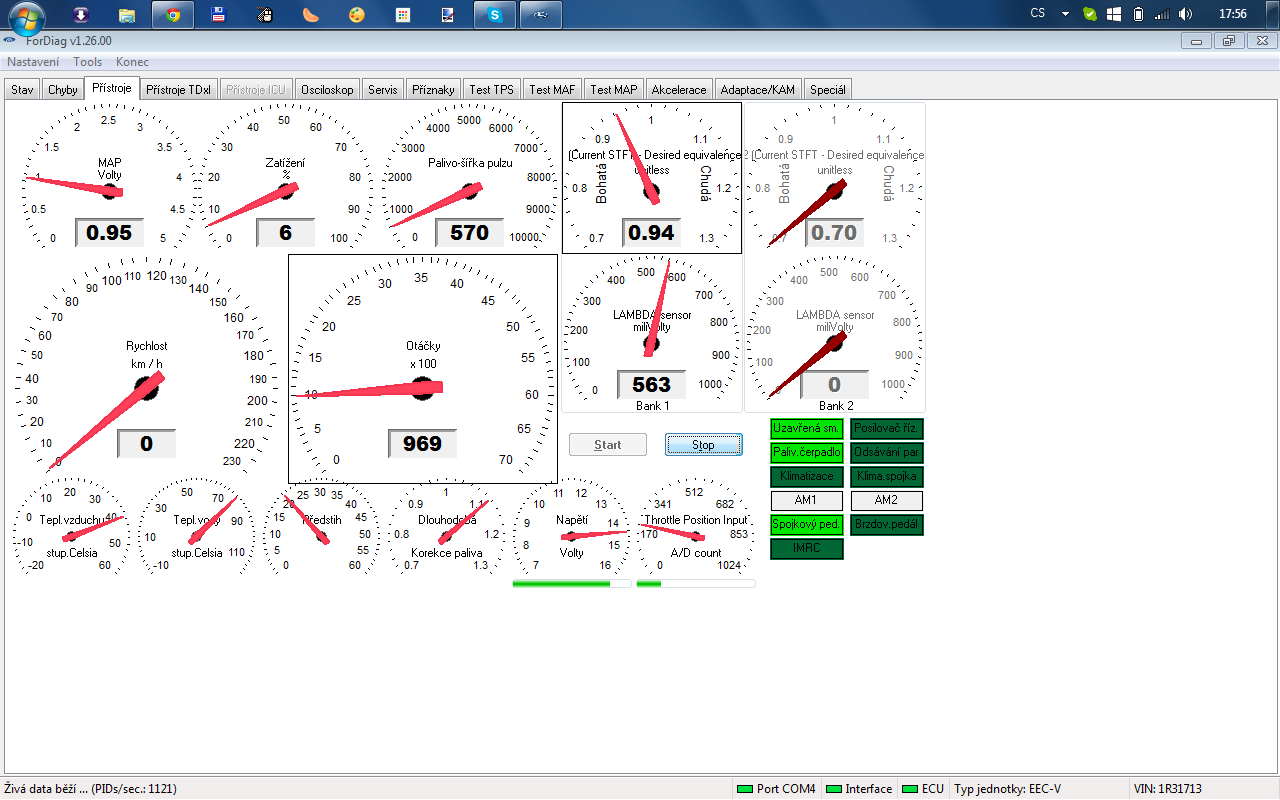Screen dimensions: 1280x800
Task: Click the Port COM4 status indicator
Action: (x=776, y=789)
